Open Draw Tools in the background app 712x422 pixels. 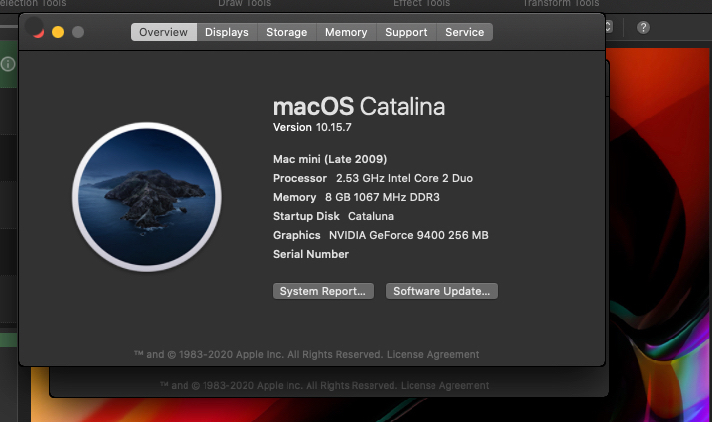(244, 4)
